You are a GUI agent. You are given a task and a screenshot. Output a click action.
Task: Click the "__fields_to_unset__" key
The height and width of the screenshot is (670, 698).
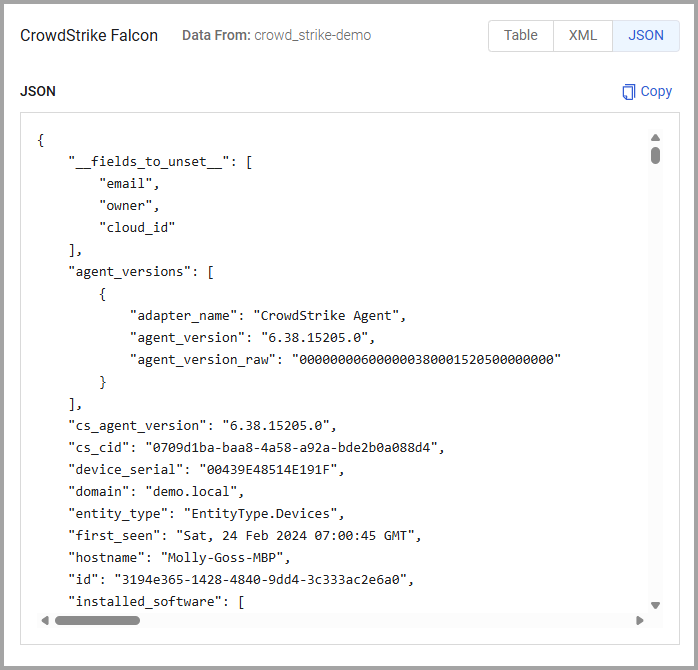(x=149, y=162)
